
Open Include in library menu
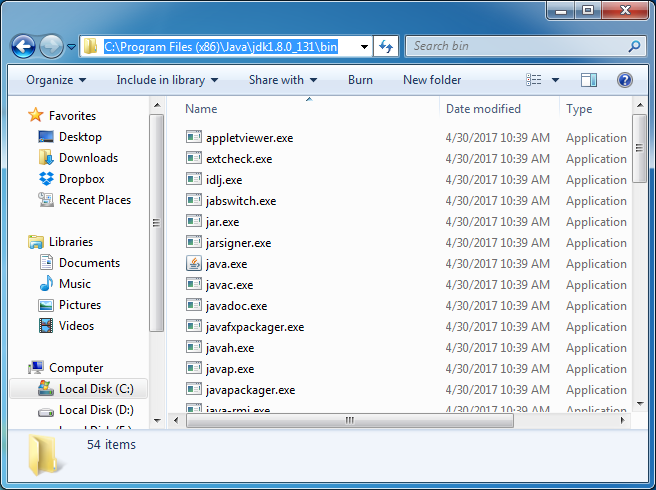point(167,80)
